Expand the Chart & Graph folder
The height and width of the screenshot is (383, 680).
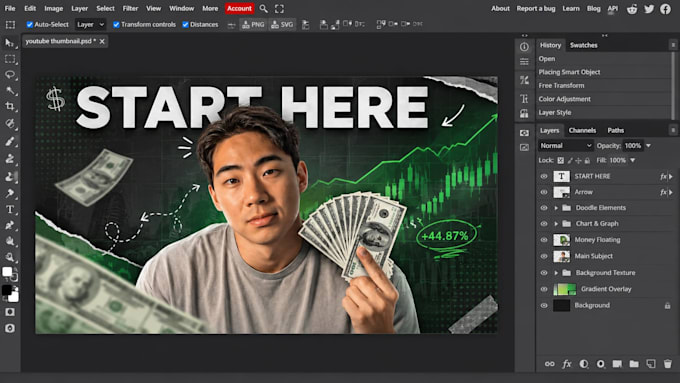(x=556, y=224)
